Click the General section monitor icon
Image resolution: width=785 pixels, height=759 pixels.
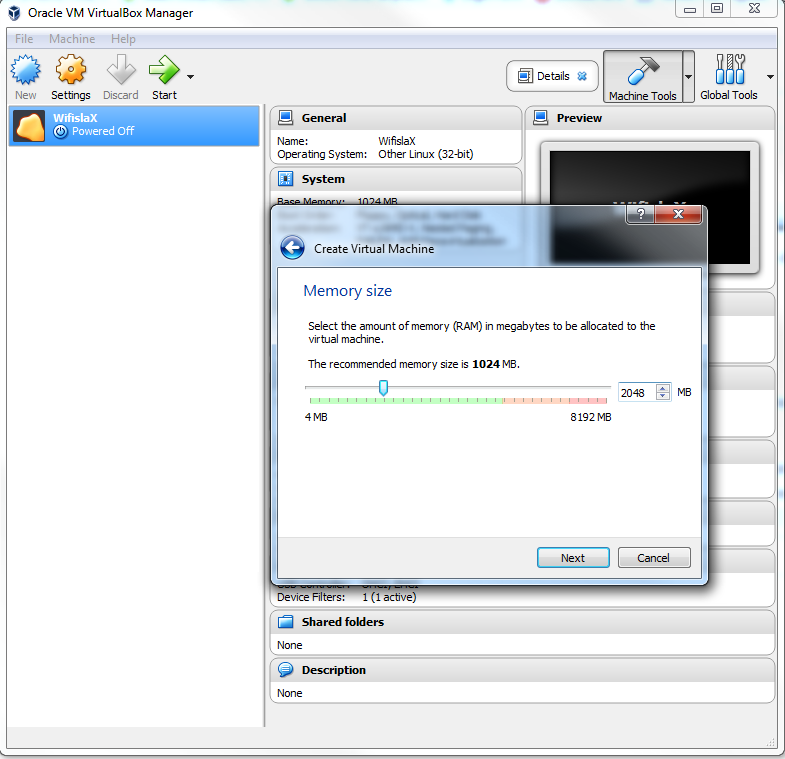click(285, 118)
